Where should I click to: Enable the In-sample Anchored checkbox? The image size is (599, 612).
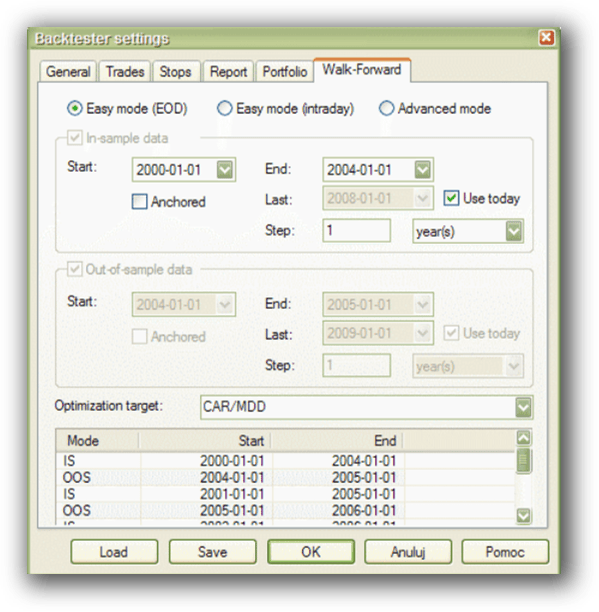[x=140, y=202]
